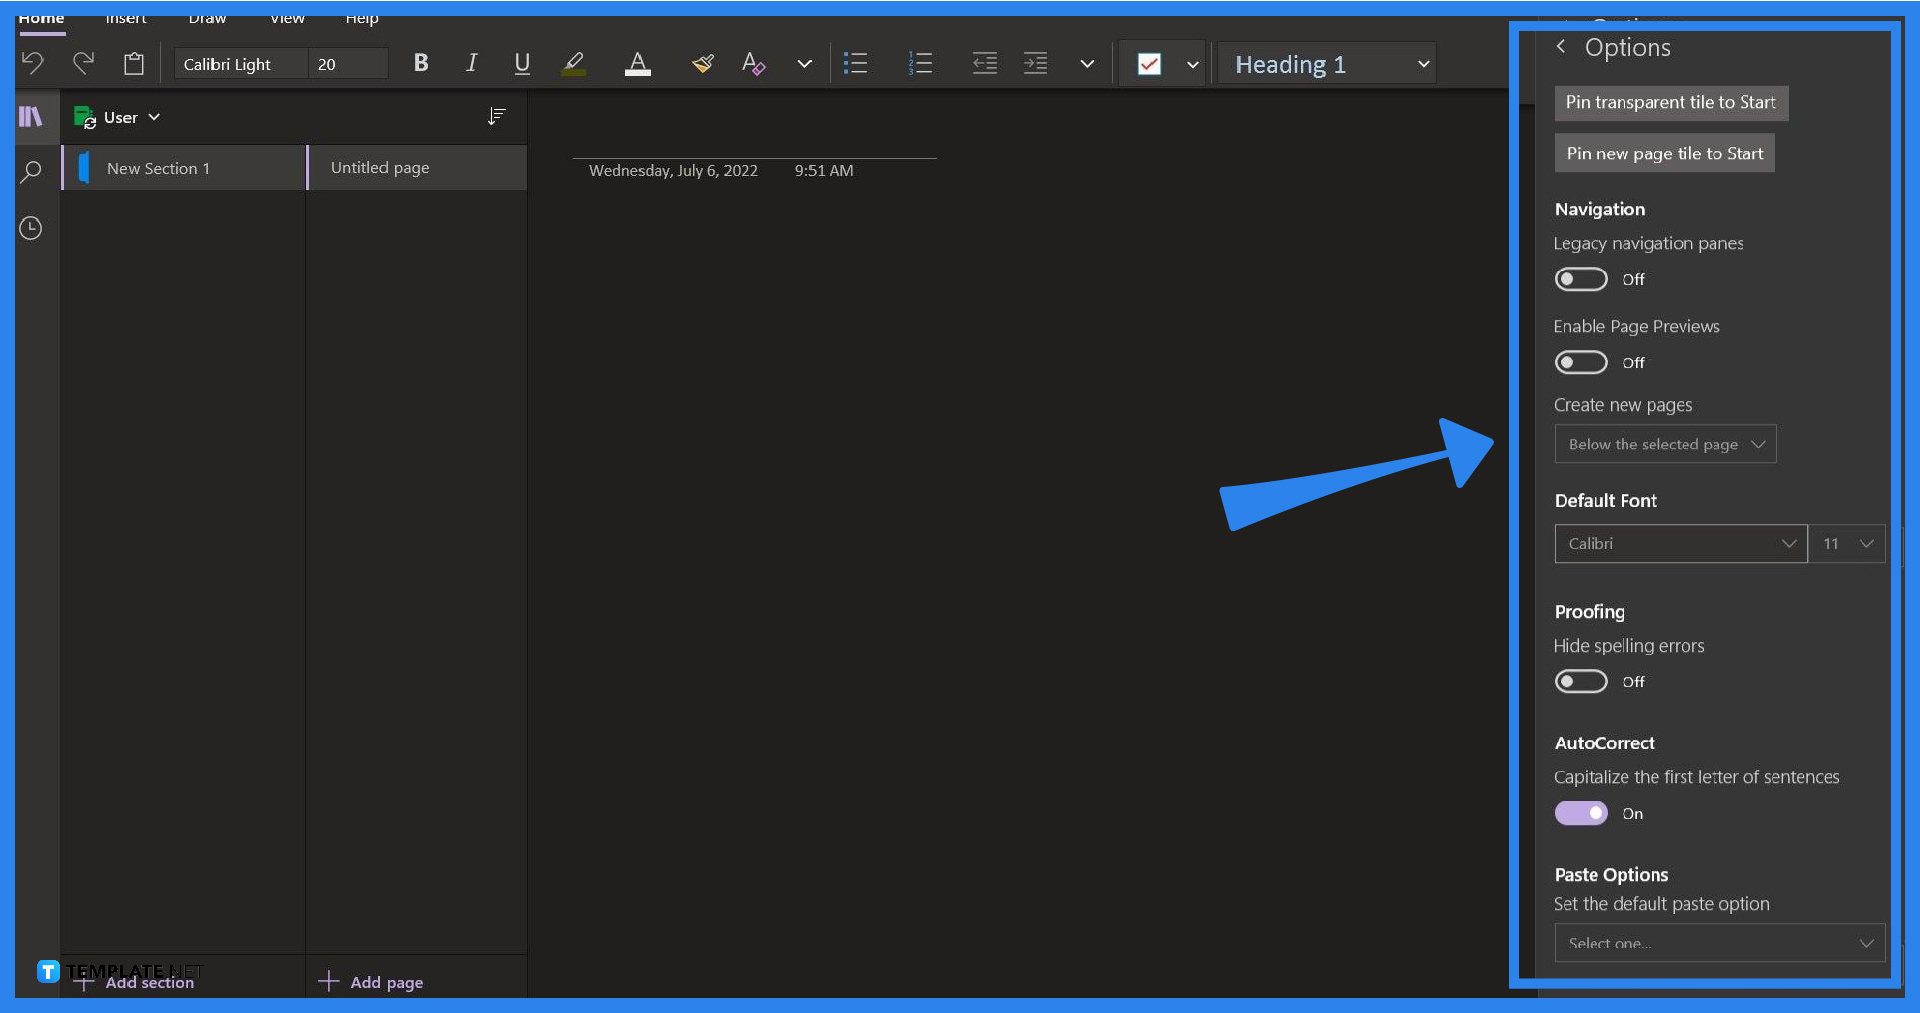The image size is (1920, 1013).
Task: Open the Create new pages dropdown
Action: [x=1665, y=443]
